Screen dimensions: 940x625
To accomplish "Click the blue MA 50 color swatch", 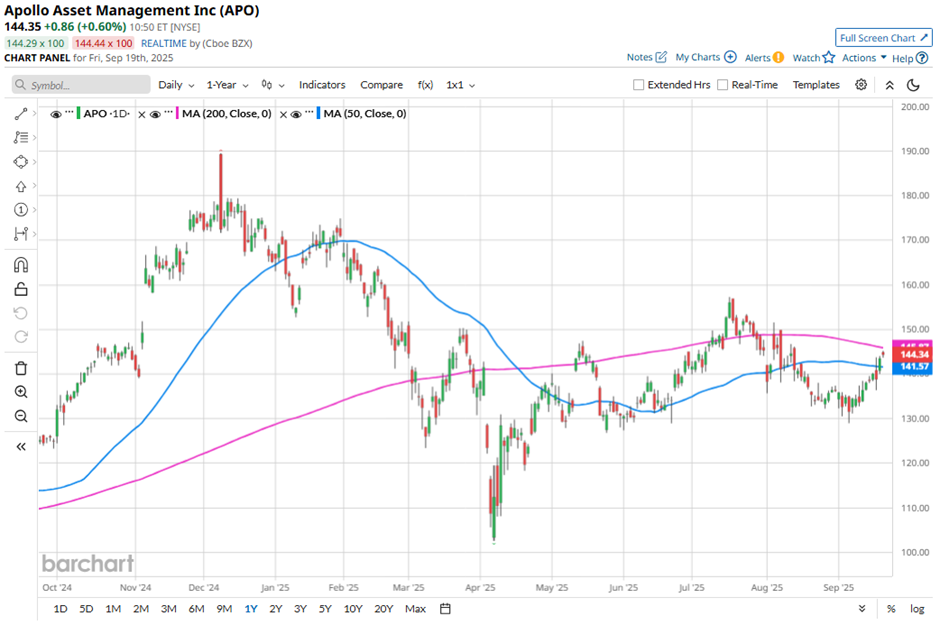I will (318, 113).
